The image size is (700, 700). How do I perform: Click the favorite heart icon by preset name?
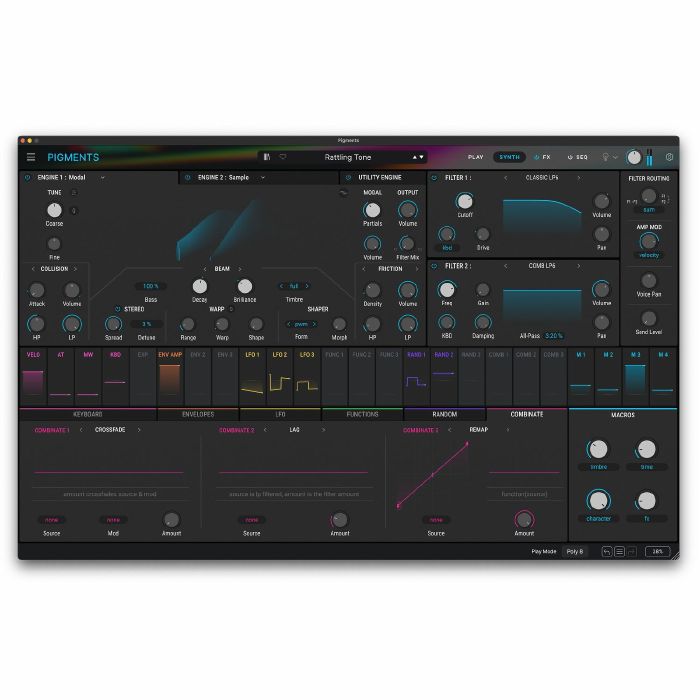tap(283, 157)
